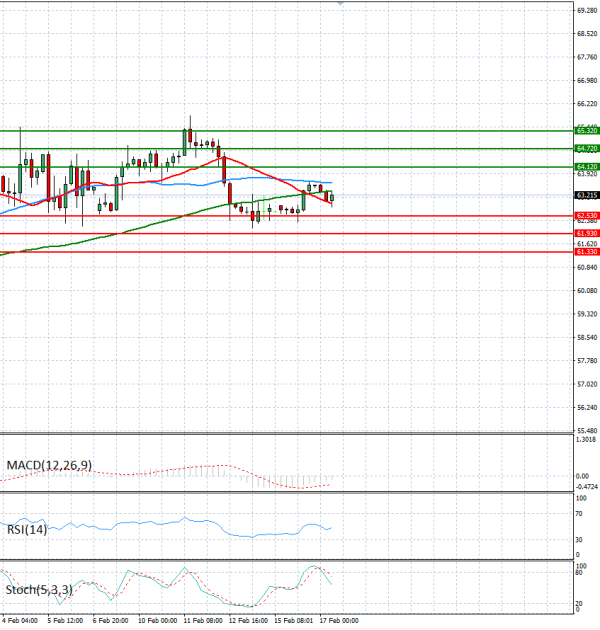
Task: Click the 62.530 red support price tag
Action: [587, 215]
